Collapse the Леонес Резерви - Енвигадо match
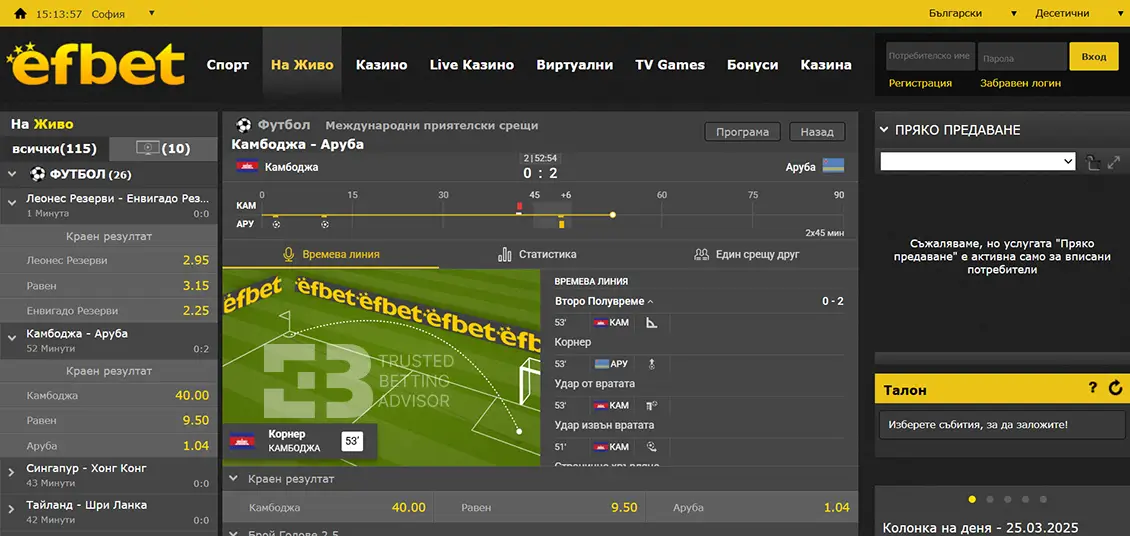This screenshot has height=536, width=1130. (12, 203)
